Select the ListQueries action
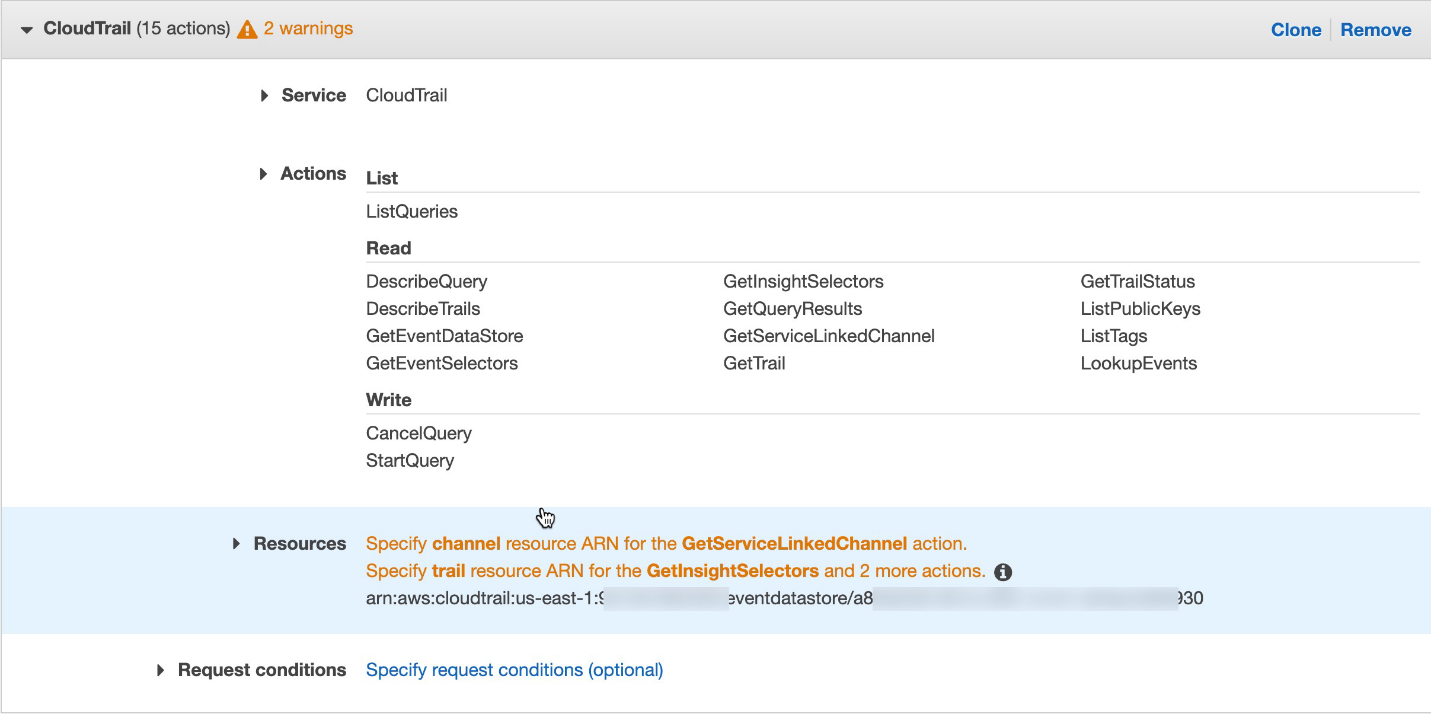The width and height of the screenshot is (1431, 714). [411, 211]
